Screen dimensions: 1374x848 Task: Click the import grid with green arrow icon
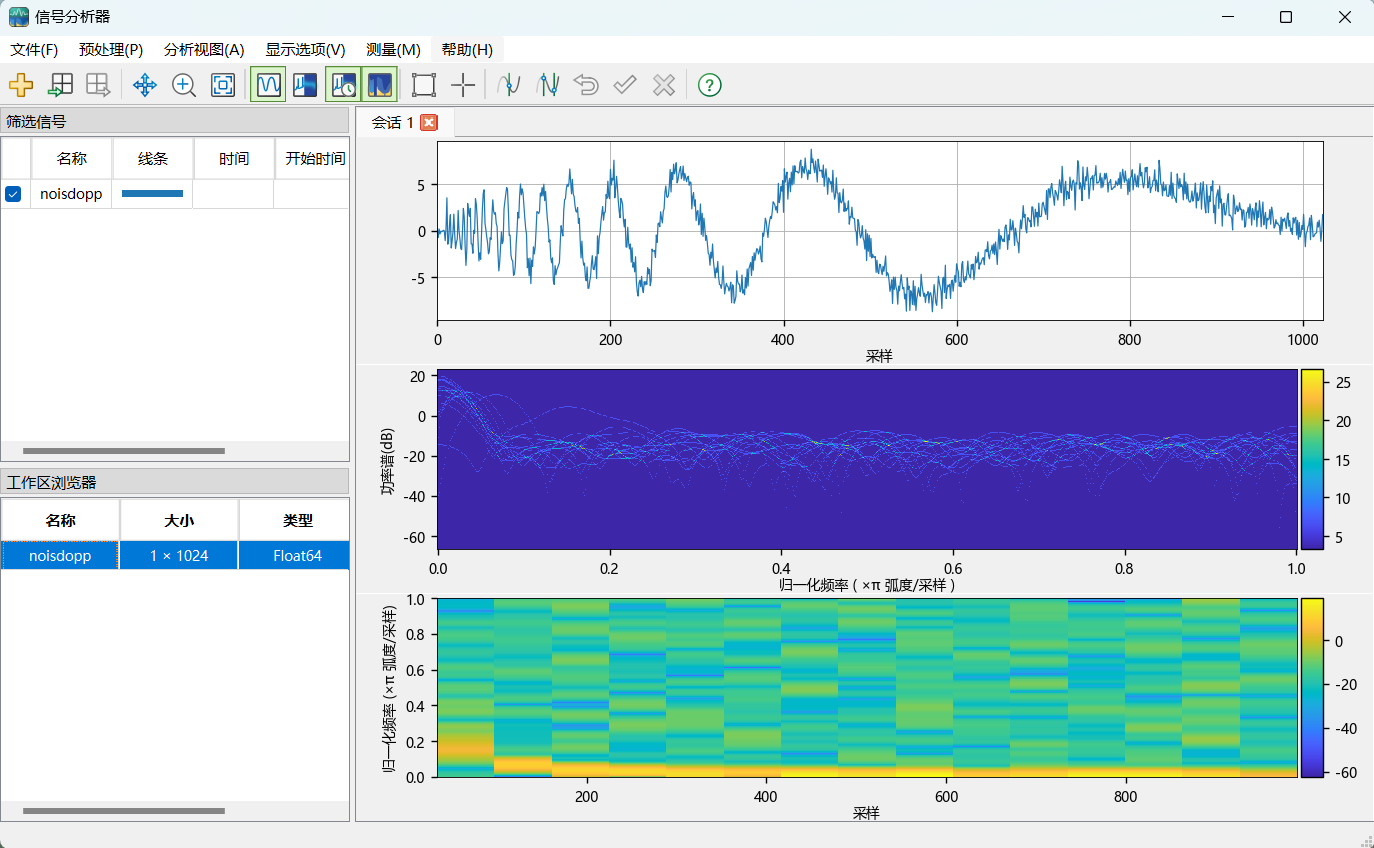pos(61,85)
